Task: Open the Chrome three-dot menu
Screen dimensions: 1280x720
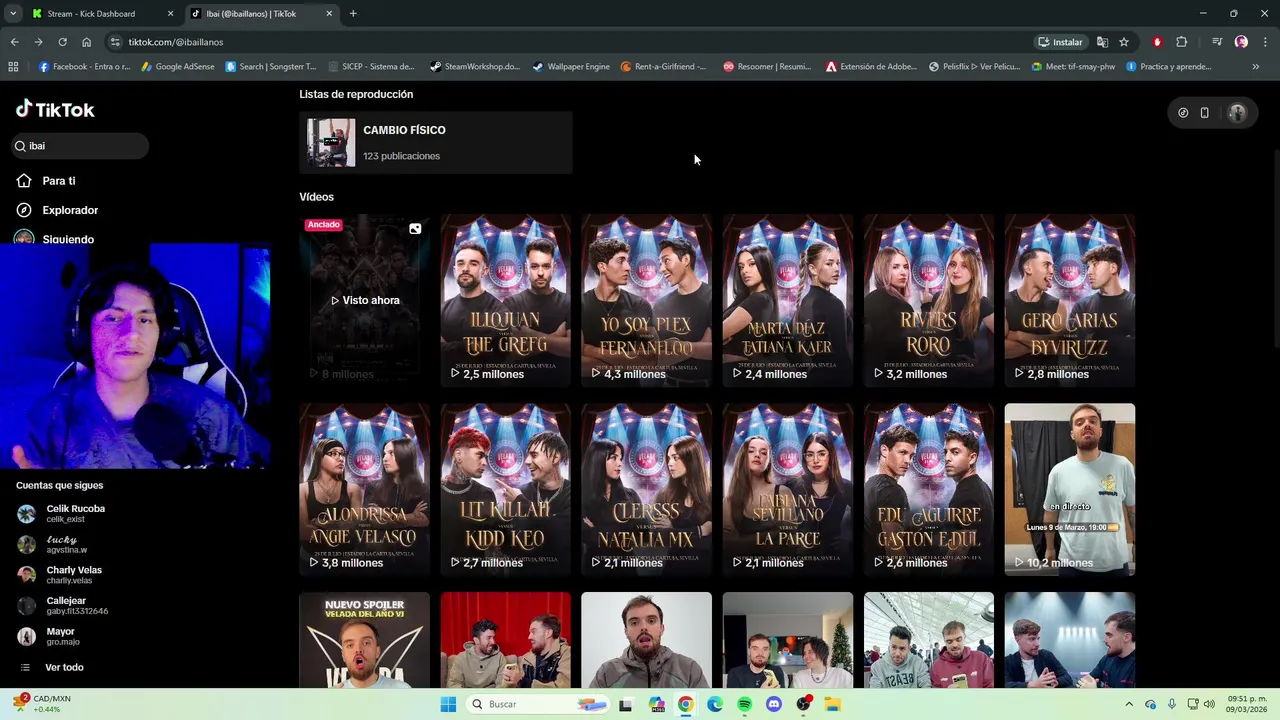Action: (x=1264, y=42)
